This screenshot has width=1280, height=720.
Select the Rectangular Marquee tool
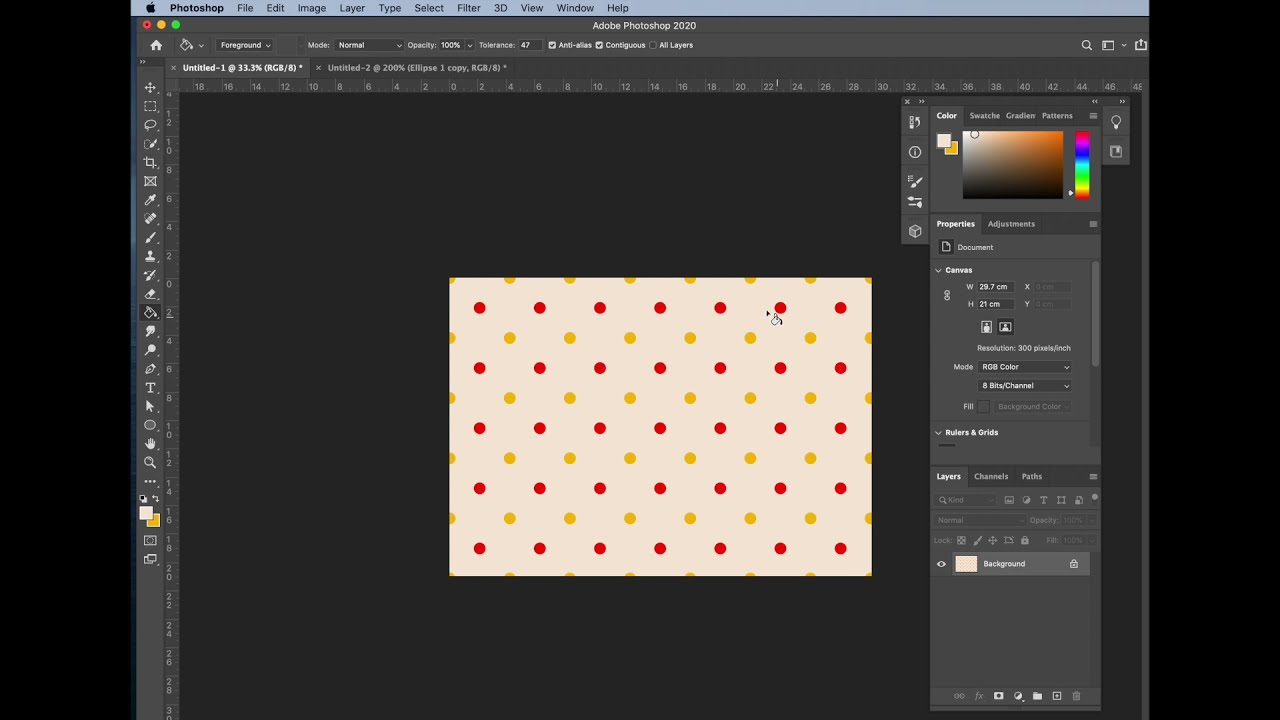tap(150, 106)
